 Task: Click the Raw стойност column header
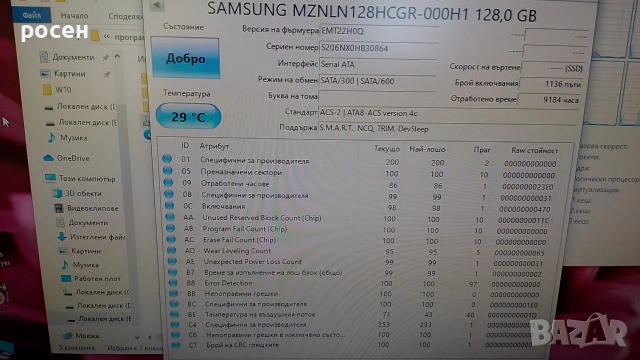click(x=534, y=150)
